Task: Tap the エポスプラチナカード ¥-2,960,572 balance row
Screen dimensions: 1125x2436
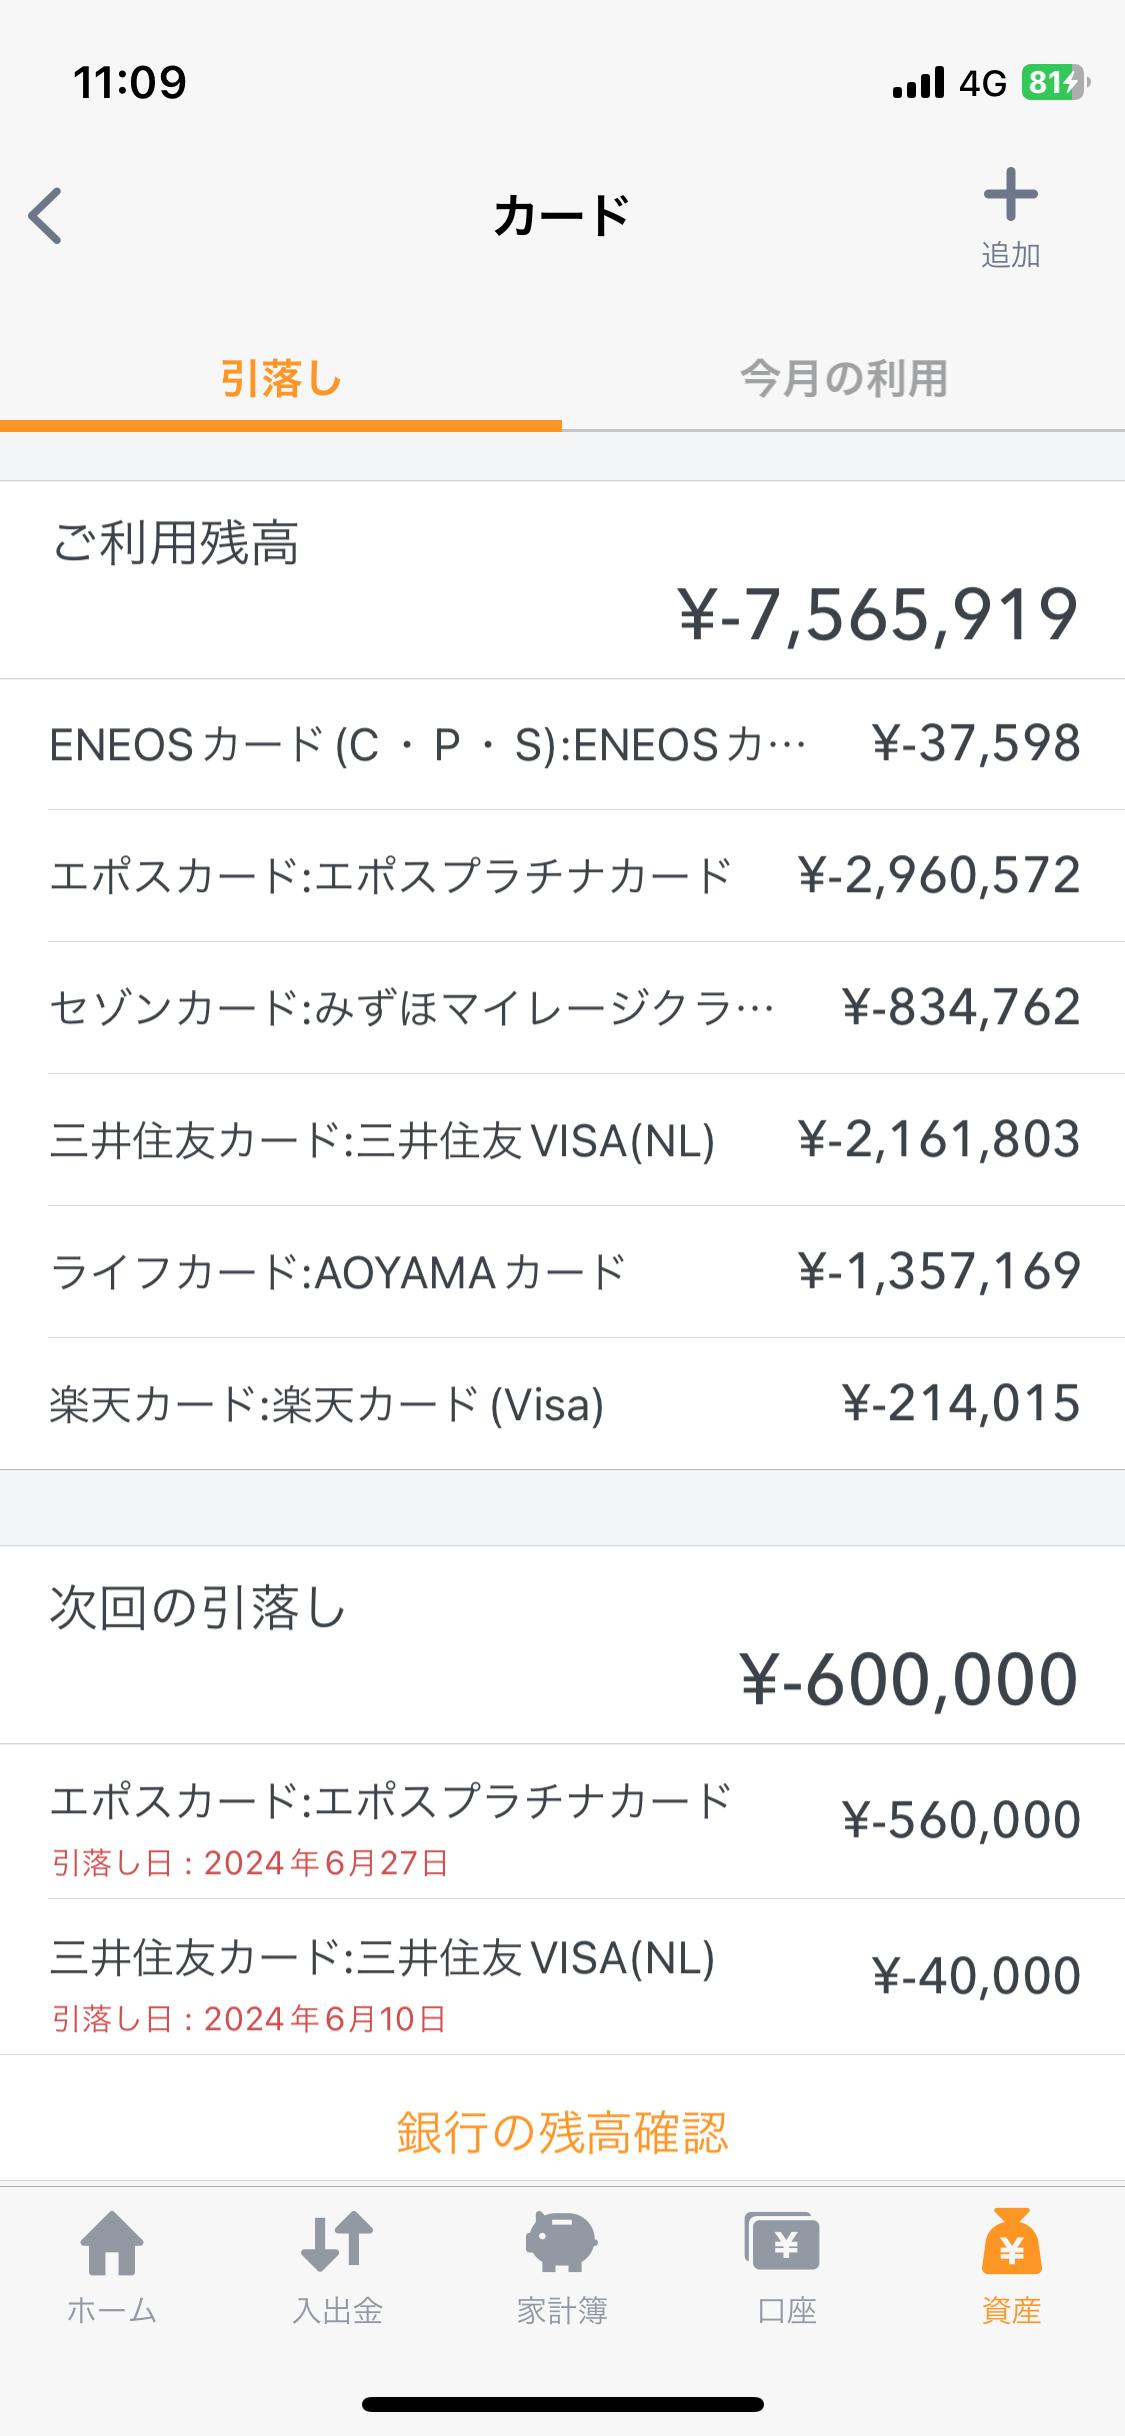Action: click(x=562, y=876)
